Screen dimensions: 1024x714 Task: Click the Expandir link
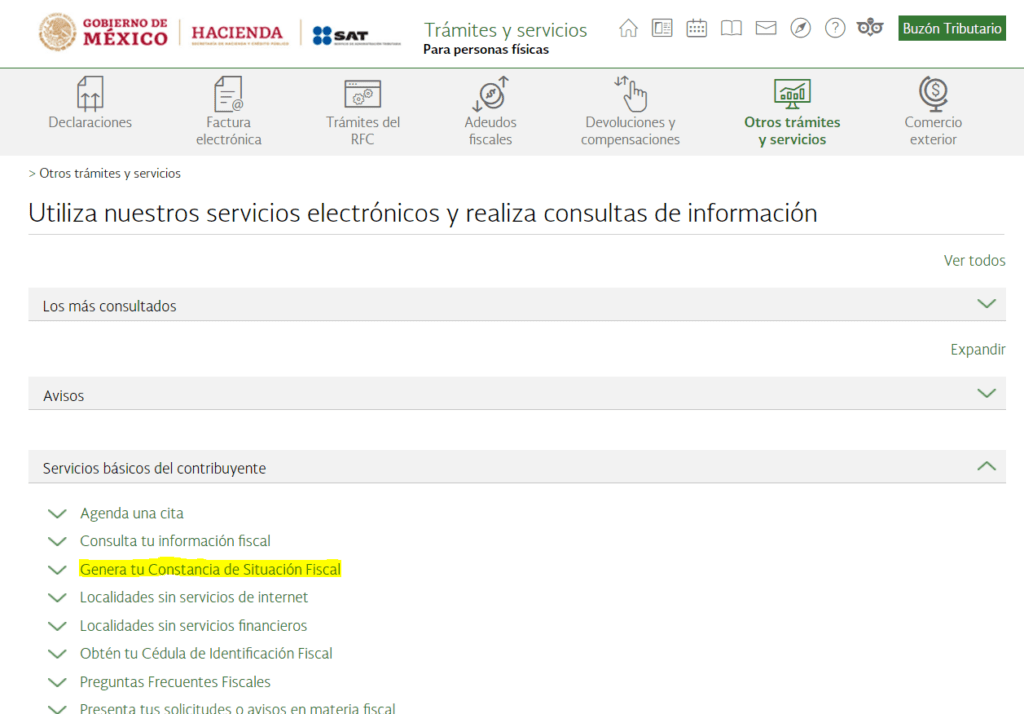978,349
